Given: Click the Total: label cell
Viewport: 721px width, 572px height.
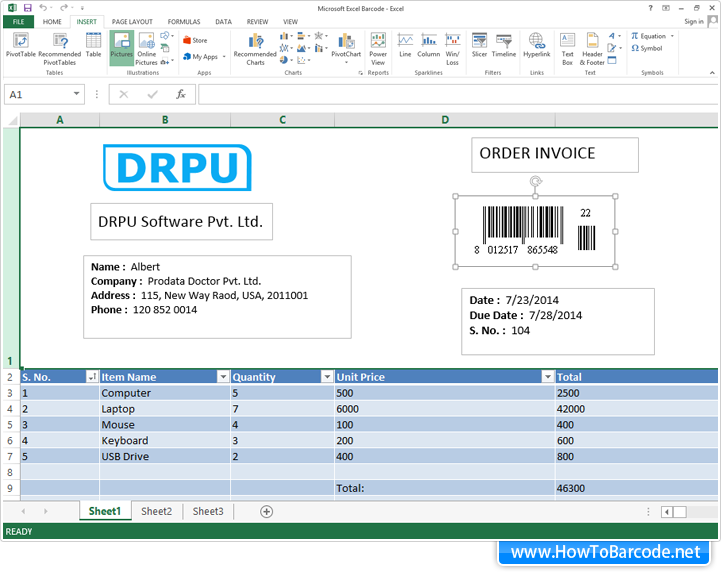Looking at the screenshot, I should click(x=445, y=488).
